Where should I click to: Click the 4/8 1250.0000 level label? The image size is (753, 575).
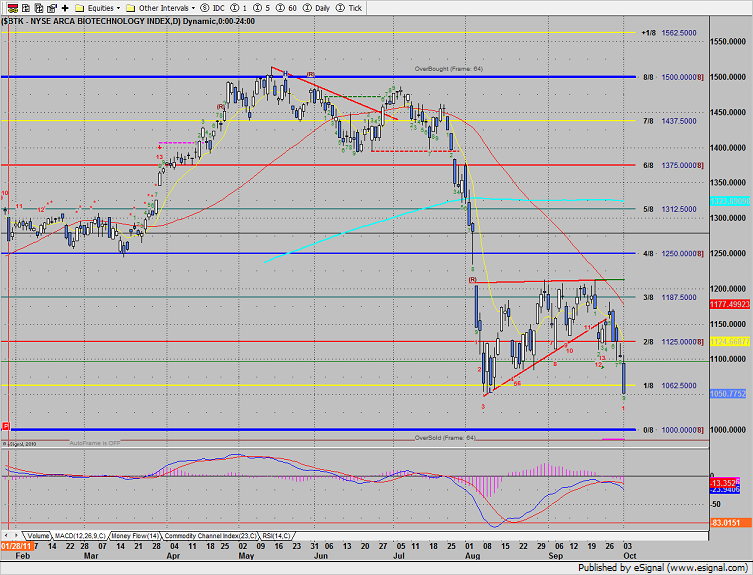click(673, 253)
